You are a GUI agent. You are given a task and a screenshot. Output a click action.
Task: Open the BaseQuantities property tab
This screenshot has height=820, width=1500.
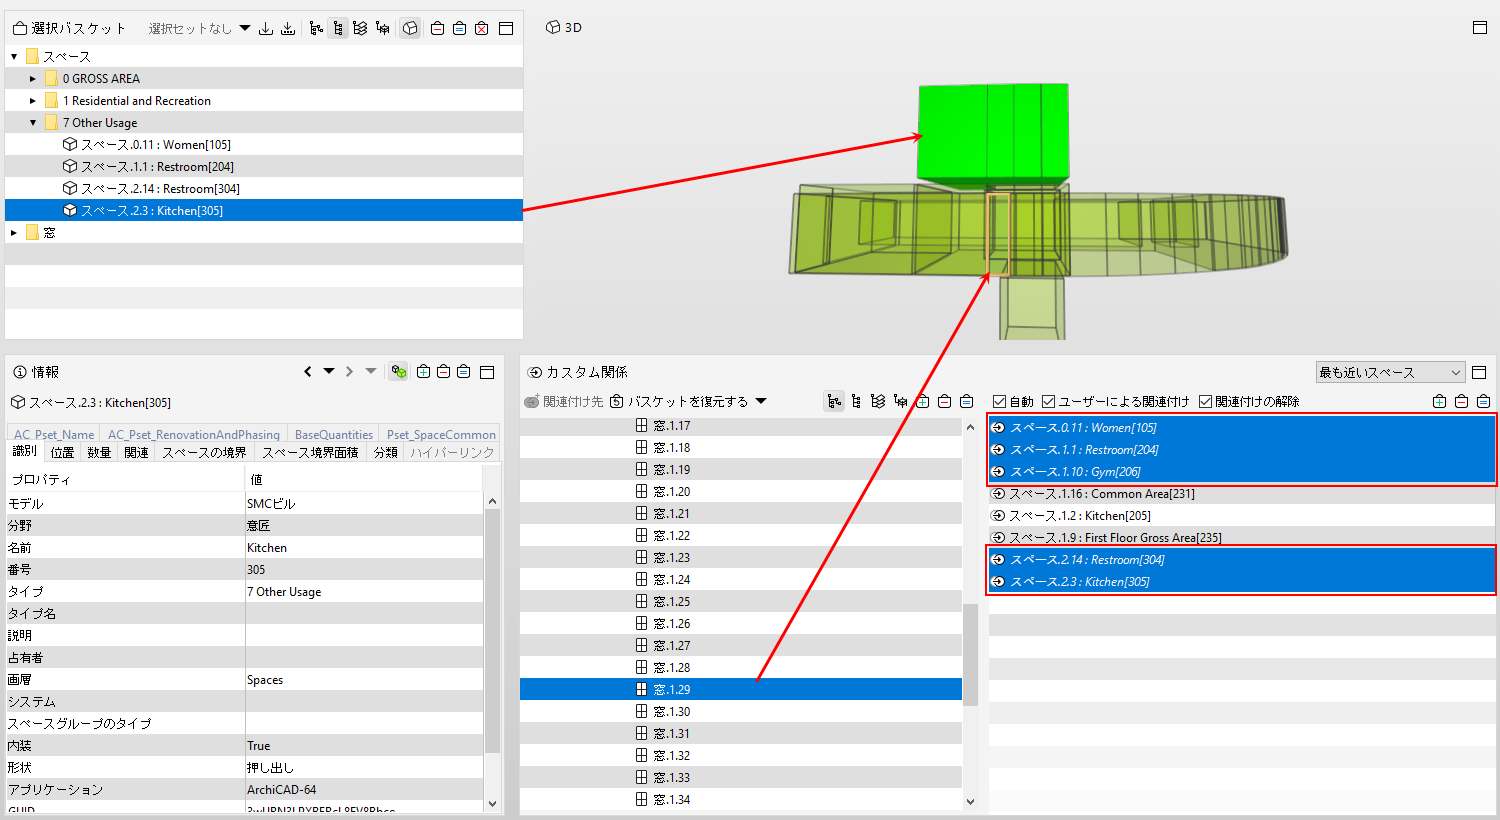[x=334, y=435]
